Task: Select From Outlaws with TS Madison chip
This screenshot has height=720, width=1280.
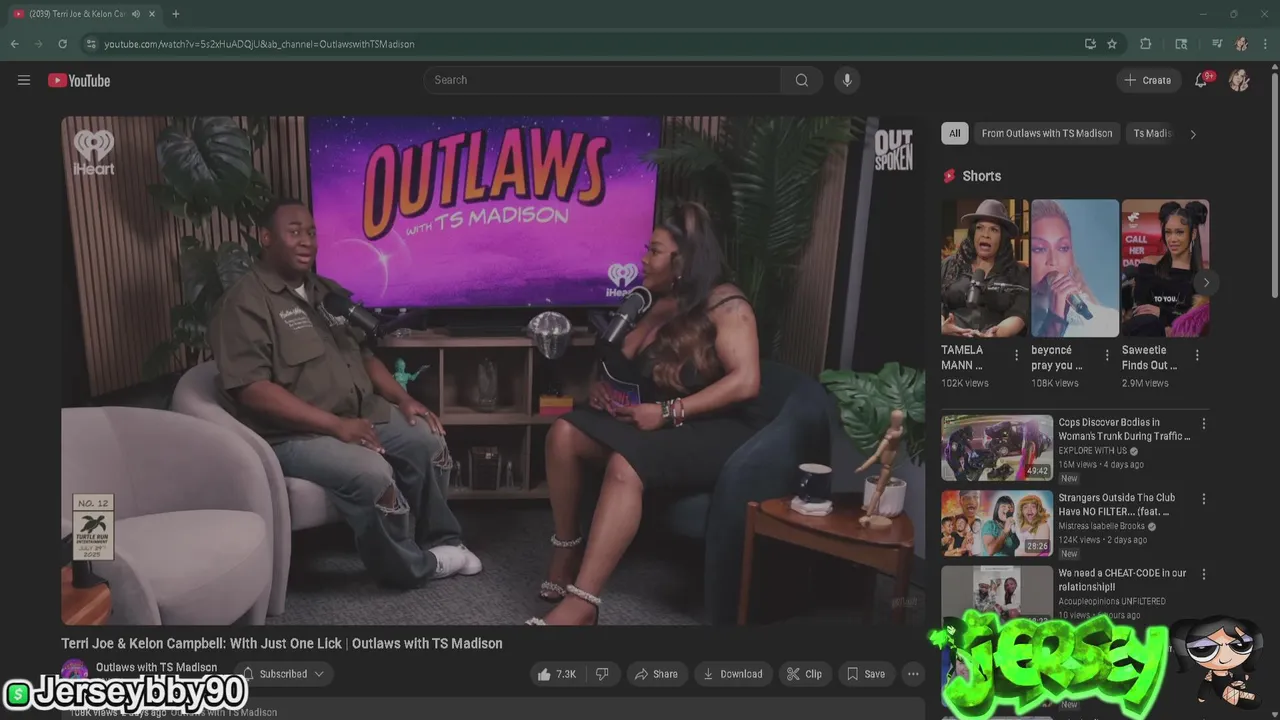Action: (1047, 133)
